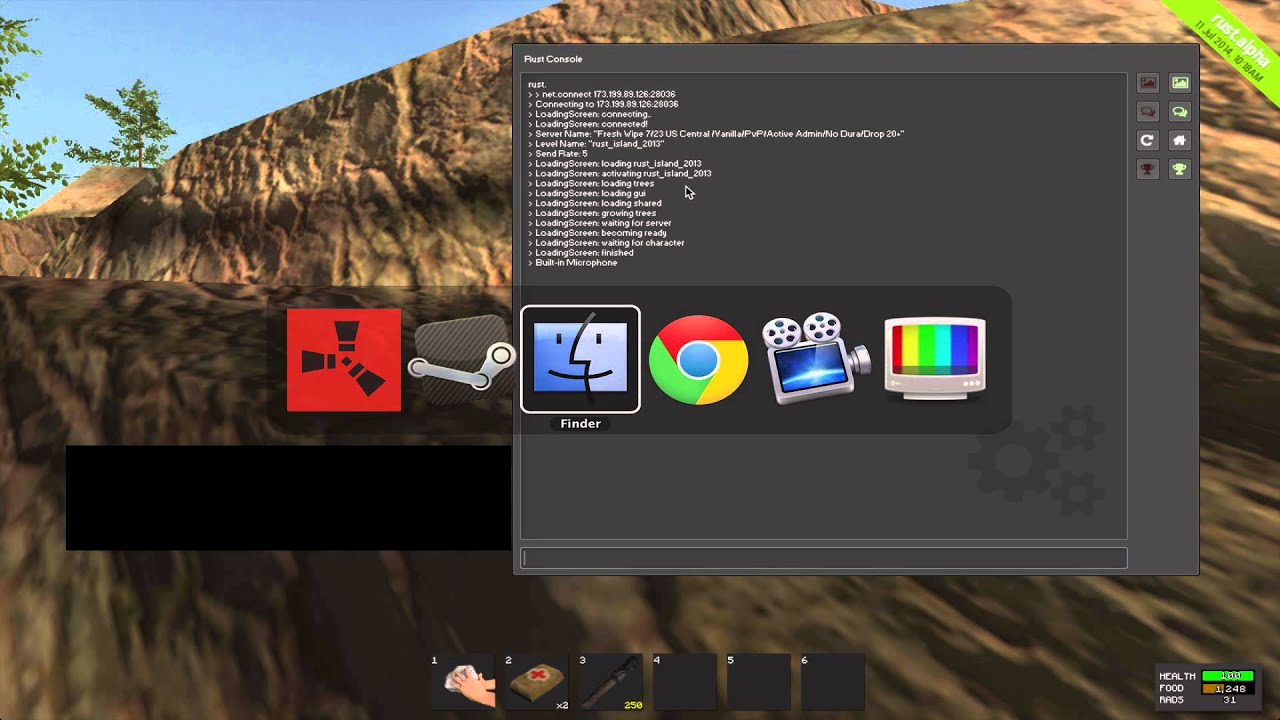Click the 'LoadingScreen: waiting for character' line
Screen dimensions: 1280x720
[x=606, y=243]
